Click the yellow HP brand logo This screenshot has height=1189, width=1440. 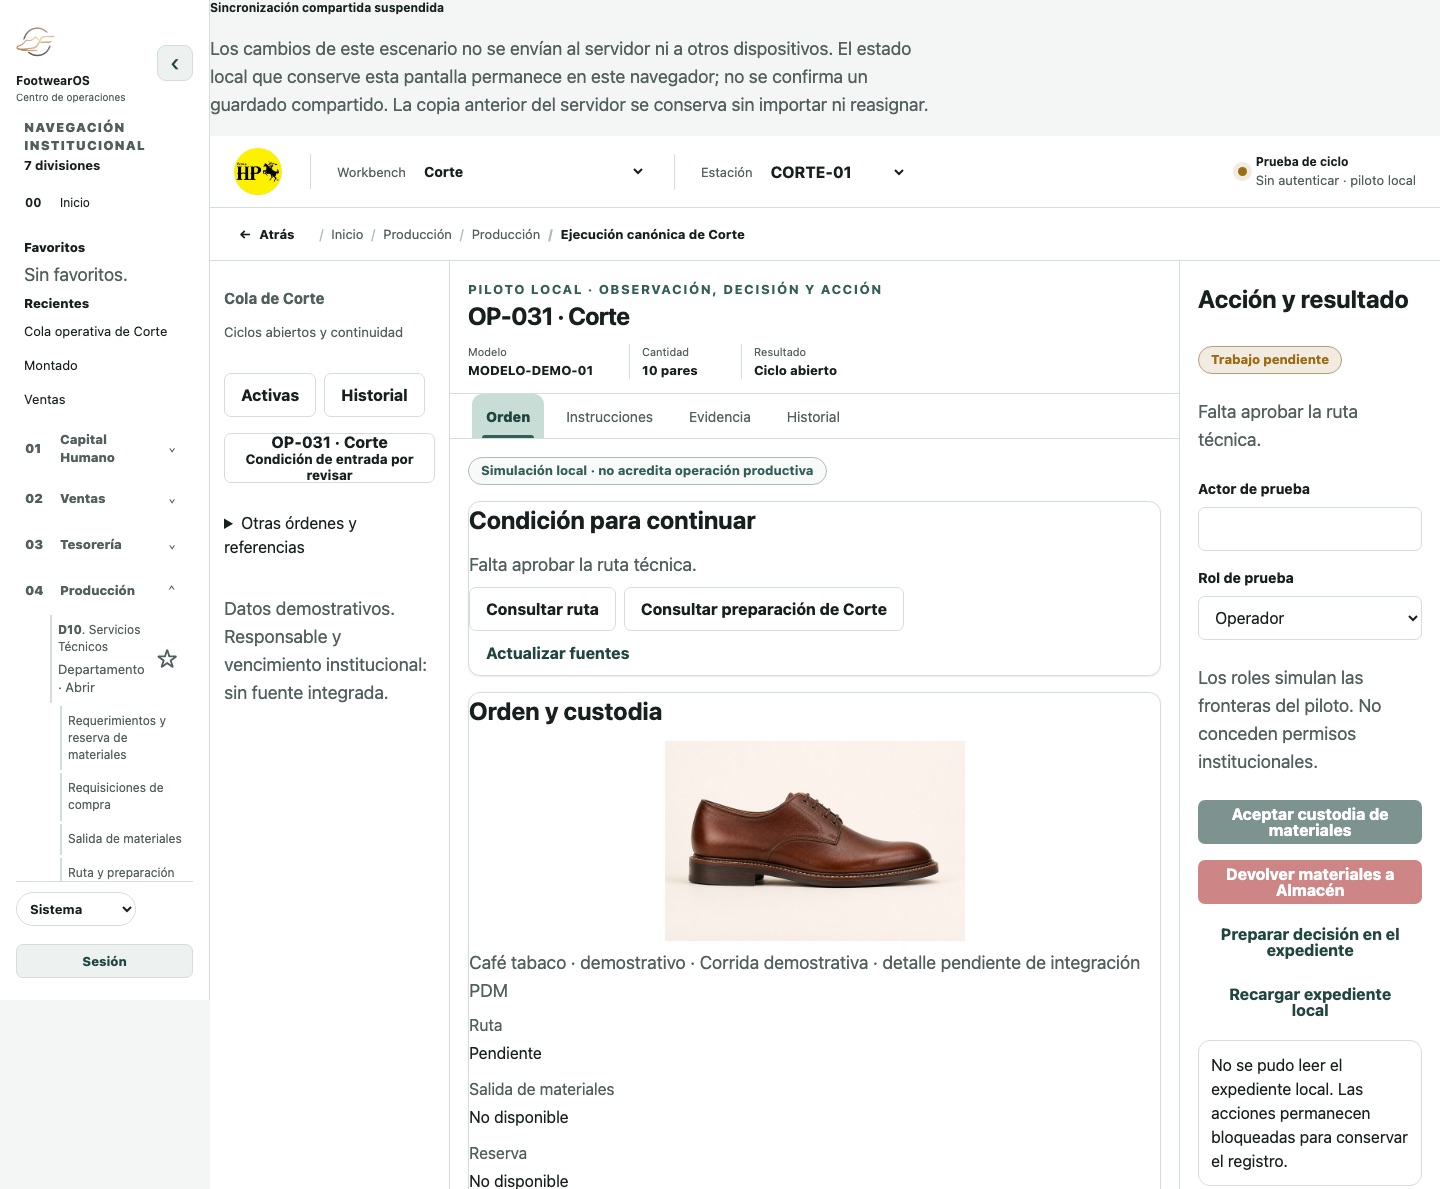click(258, 172)
